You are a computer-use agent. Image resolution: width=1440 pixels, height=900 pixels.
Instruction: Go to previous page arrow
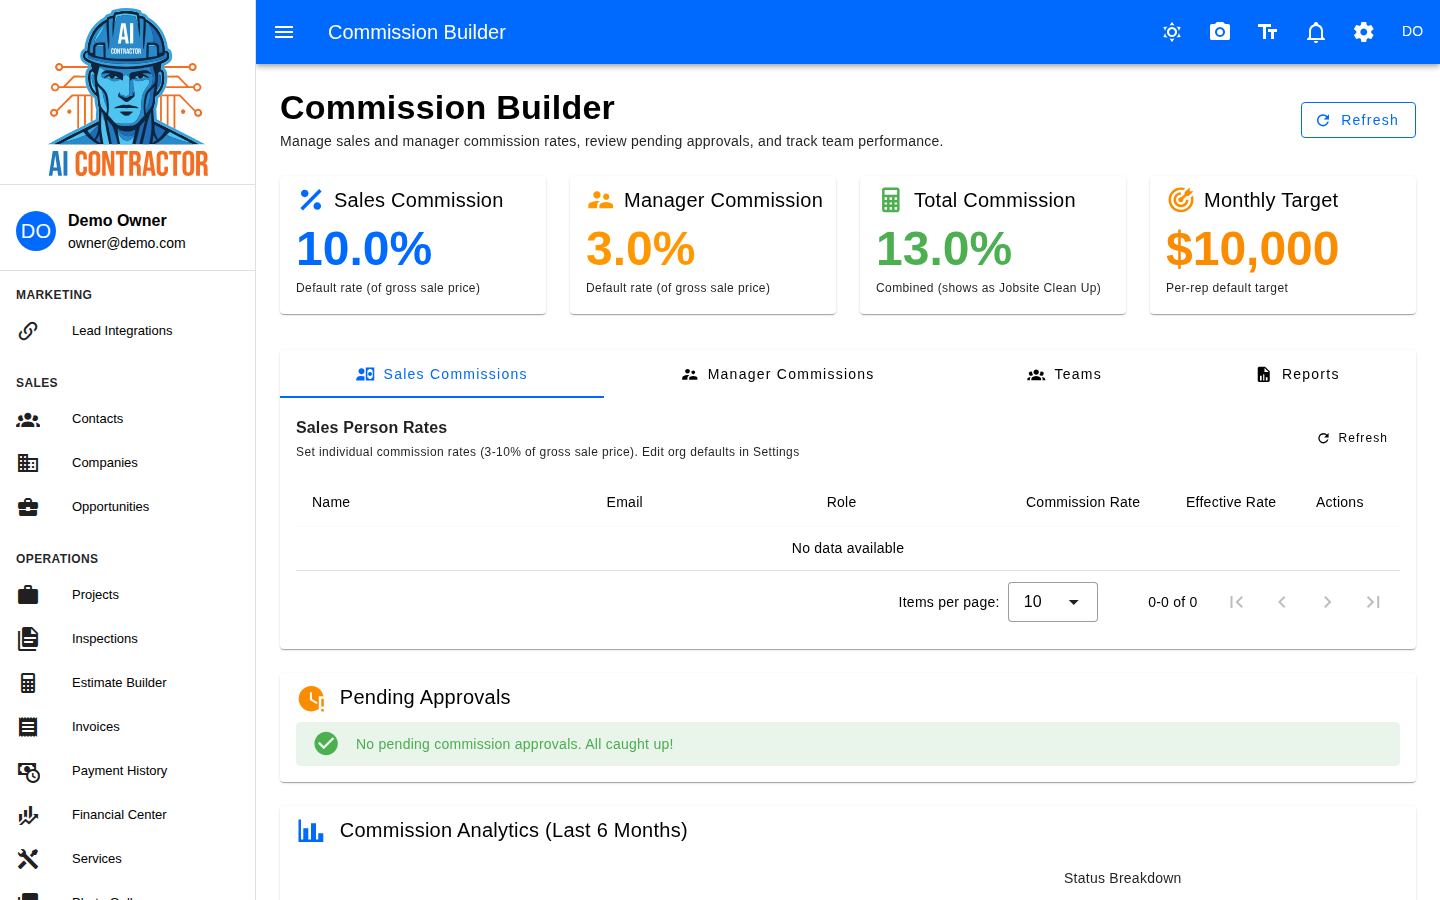pos(1282,602)
